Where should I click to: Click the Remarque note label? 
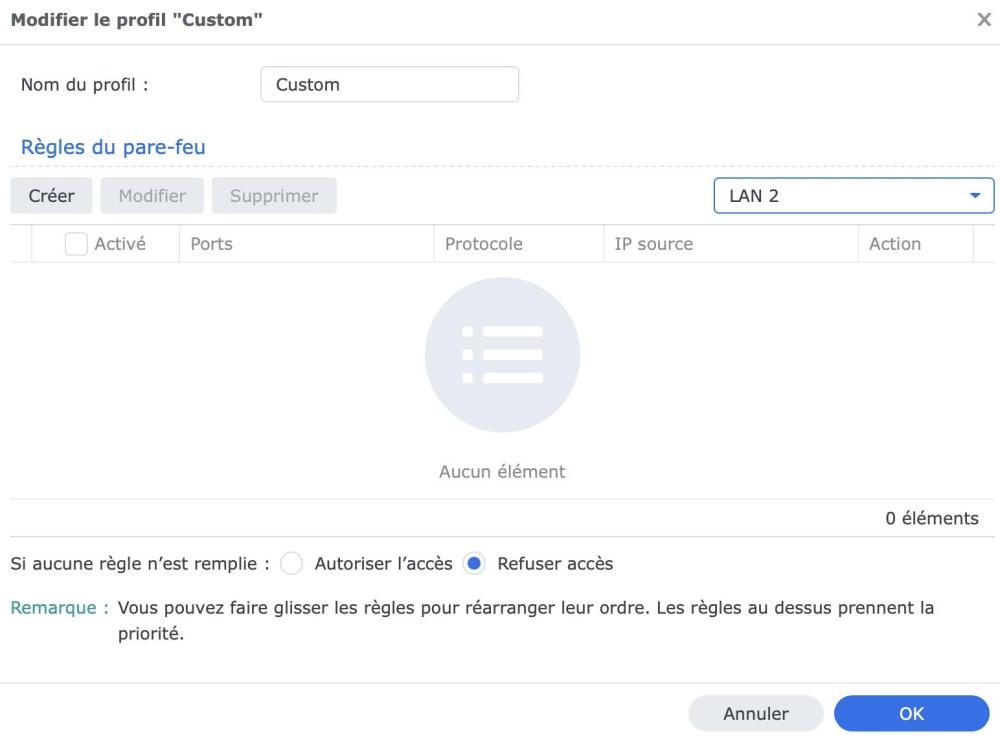pos(60,608)
